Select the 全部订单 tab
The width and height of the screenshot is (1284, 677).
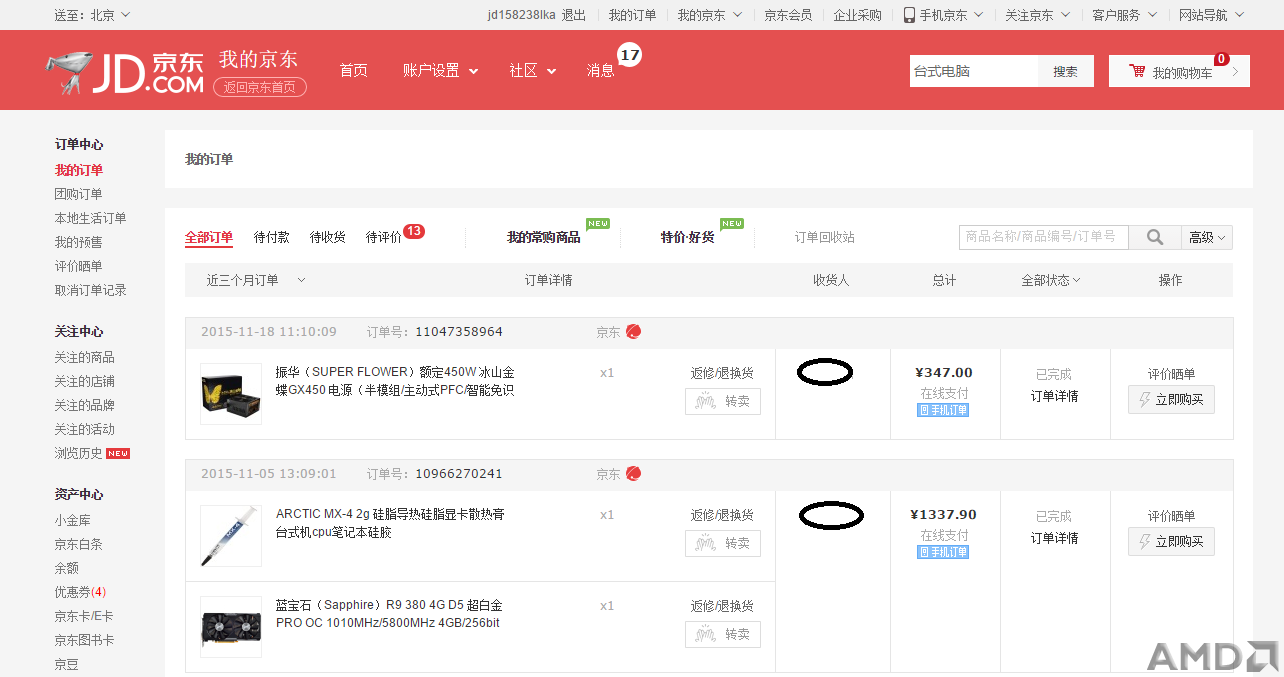(209, 237)
